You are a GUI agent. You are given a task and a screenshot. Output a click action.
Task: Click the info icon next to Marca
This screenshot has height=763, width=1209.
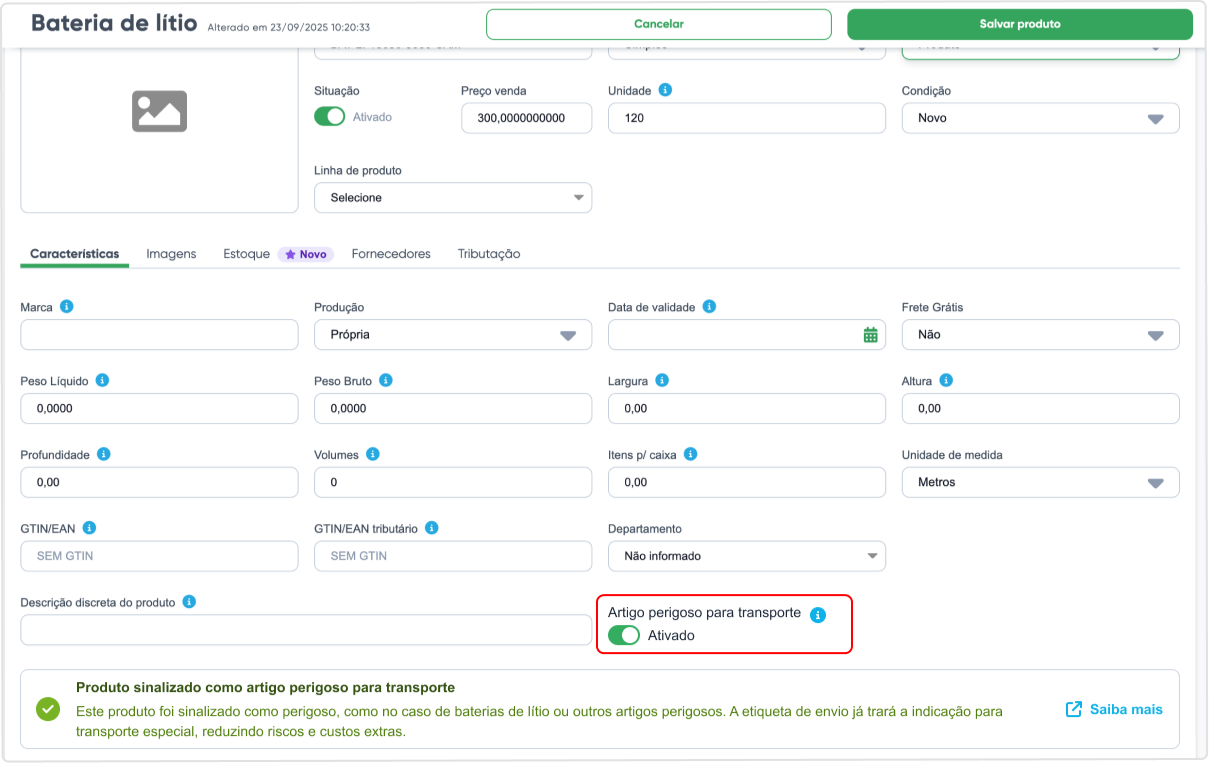[67, 307]
